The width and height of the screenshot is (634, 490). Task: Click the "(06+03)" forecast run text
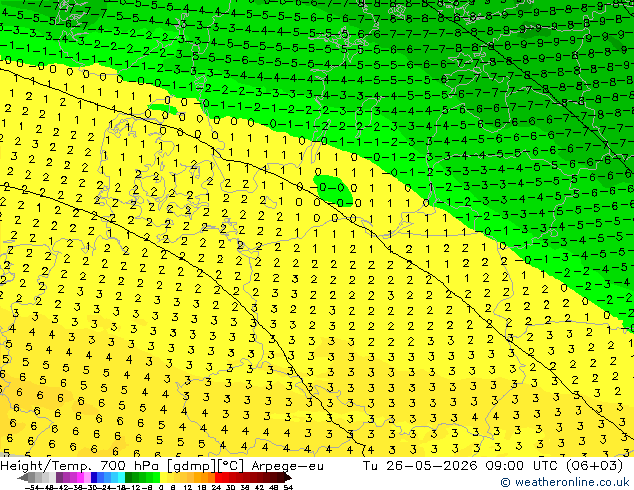pos(594,466)
